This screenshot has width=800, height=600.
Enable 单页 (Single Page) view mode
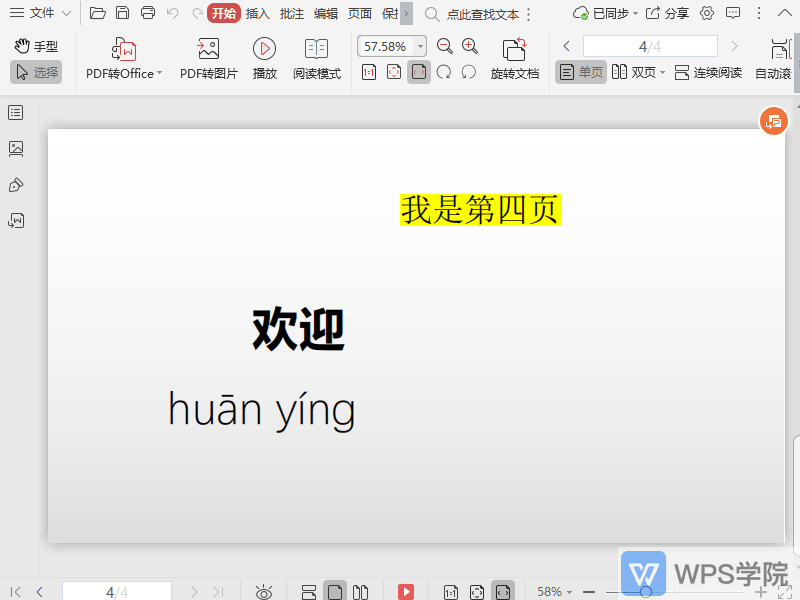click(x=580, y=72)
